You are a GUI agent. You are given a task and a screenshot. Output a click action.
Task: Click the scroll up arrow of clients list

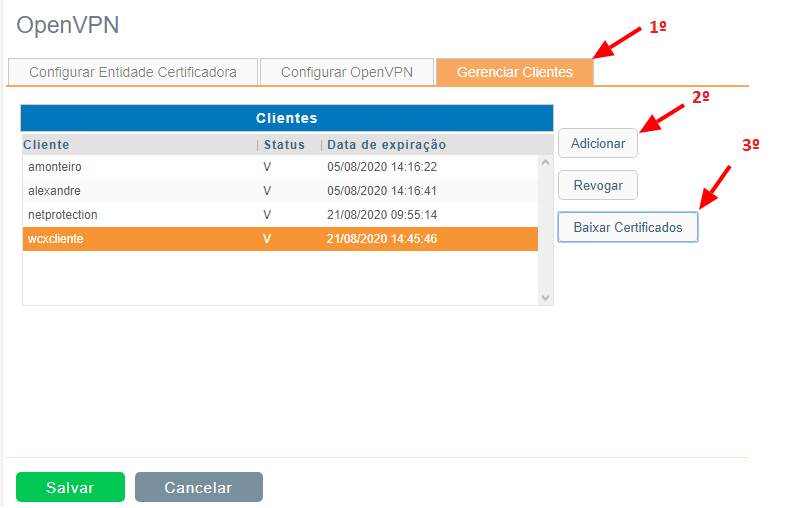[x=545, y=163]
